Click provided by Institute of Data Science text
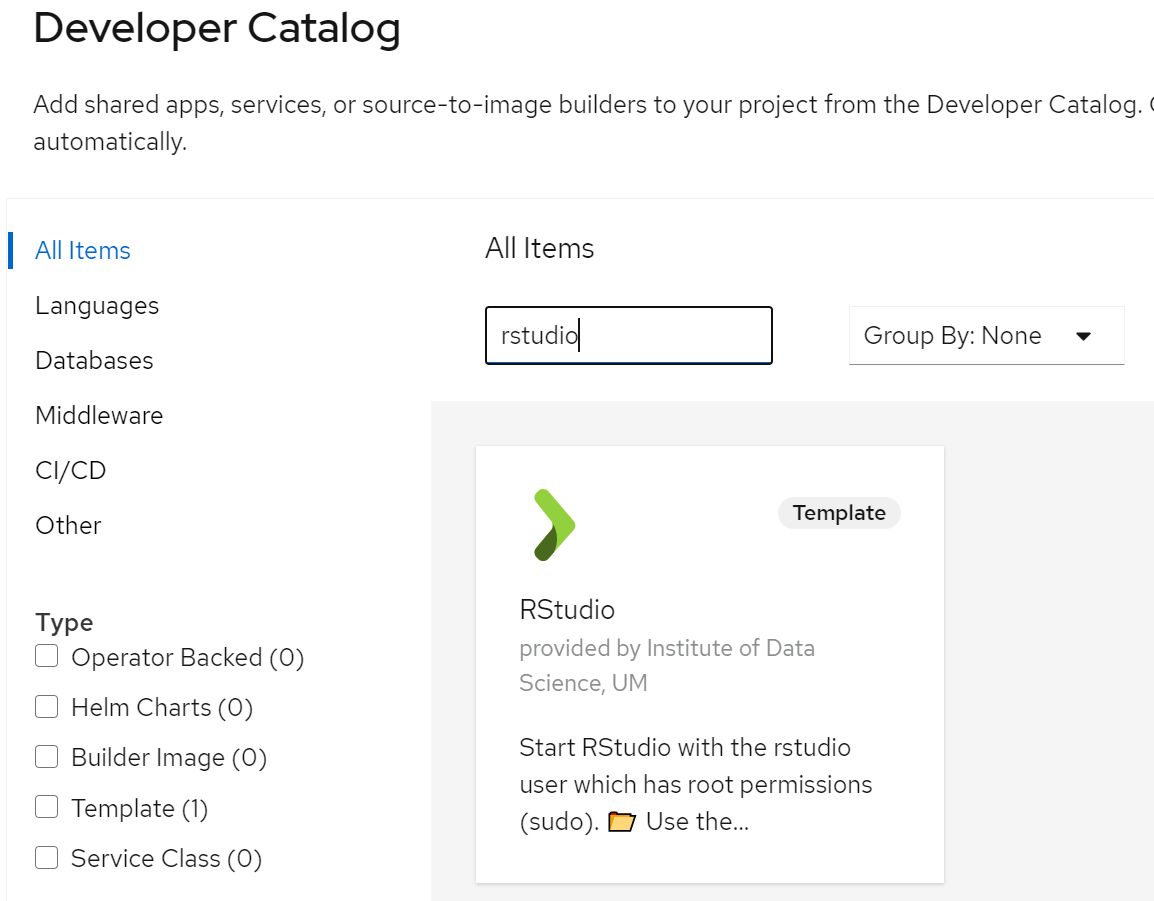 pyautogui.click(x=667, y=665)
